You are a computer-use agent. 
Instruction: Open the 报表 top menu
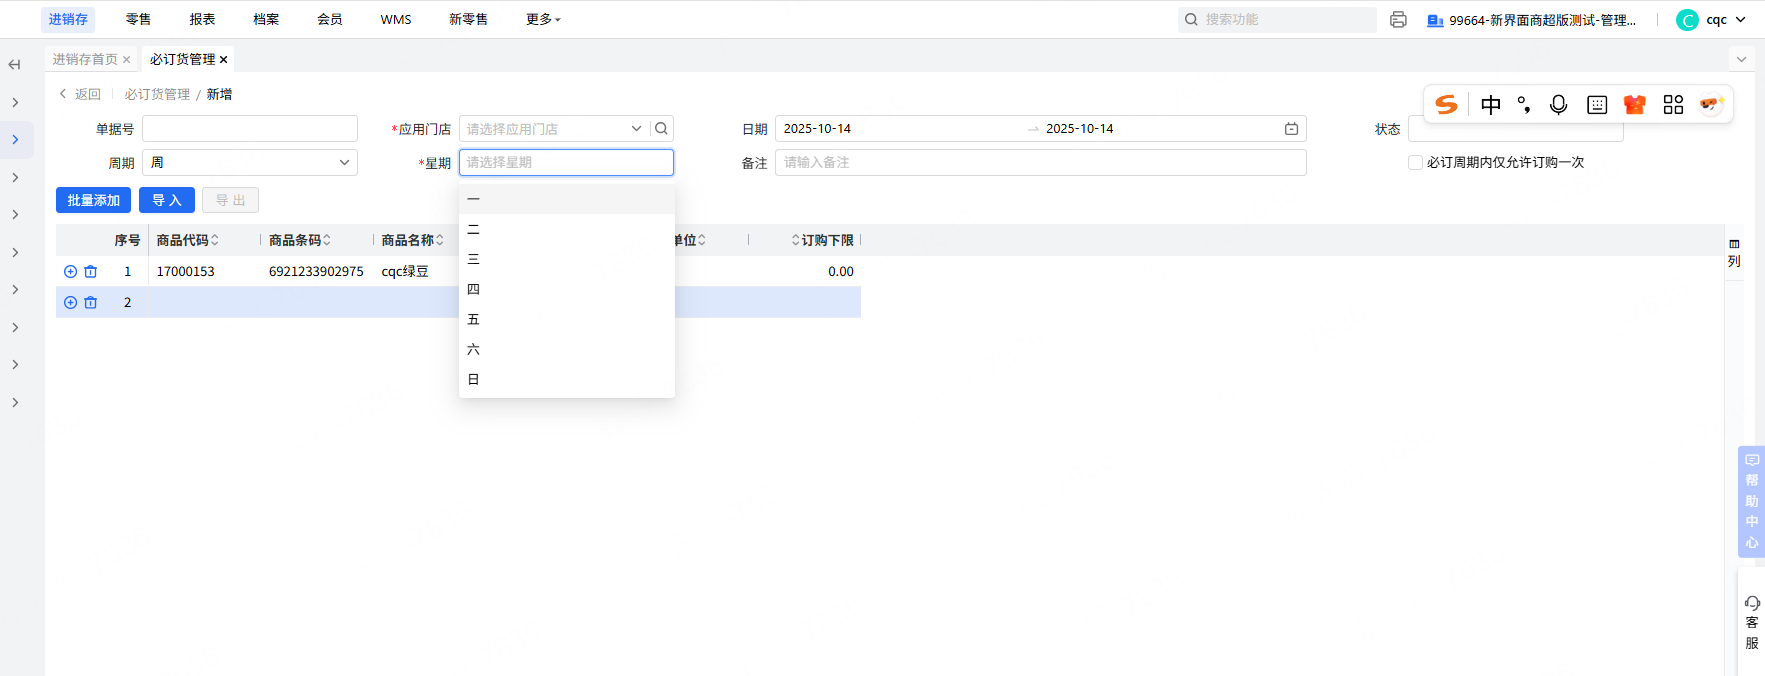point(202,19)
